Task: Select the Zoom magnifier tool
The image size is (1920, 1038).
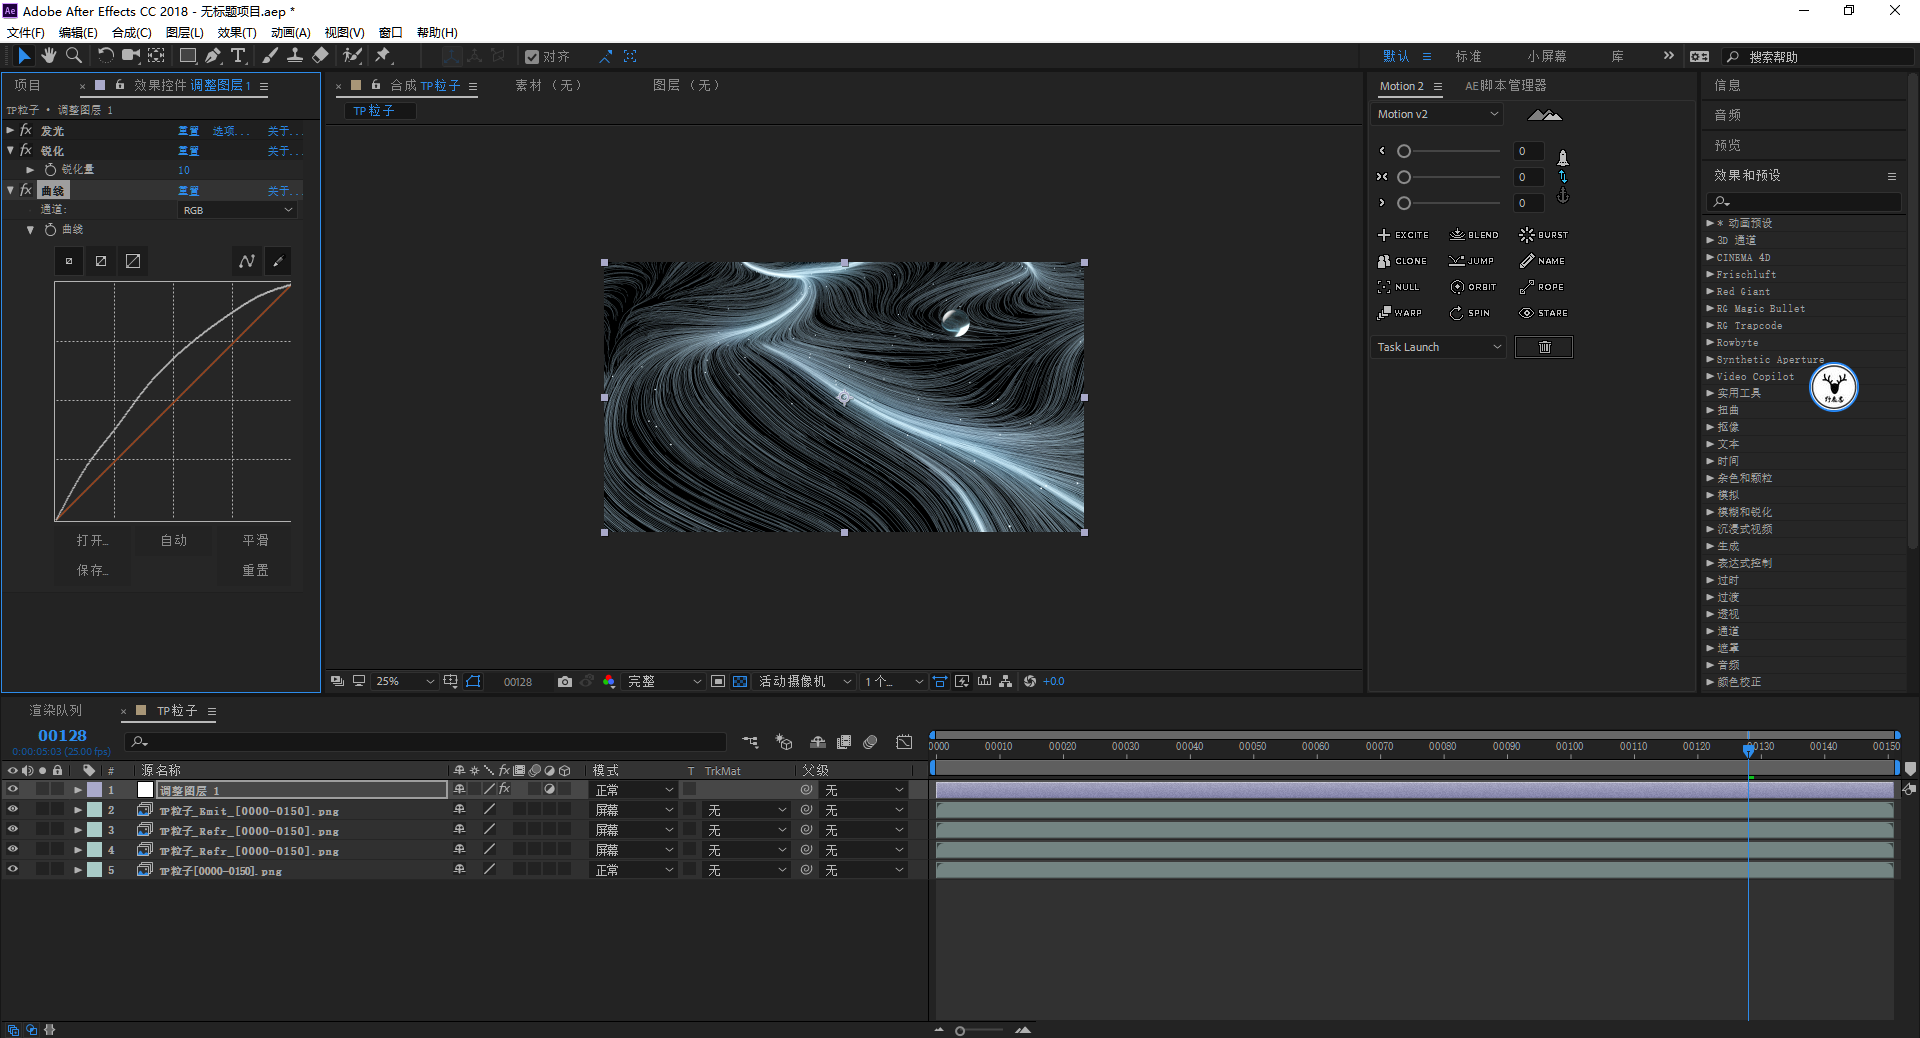Action: click(x=73, y=56)
